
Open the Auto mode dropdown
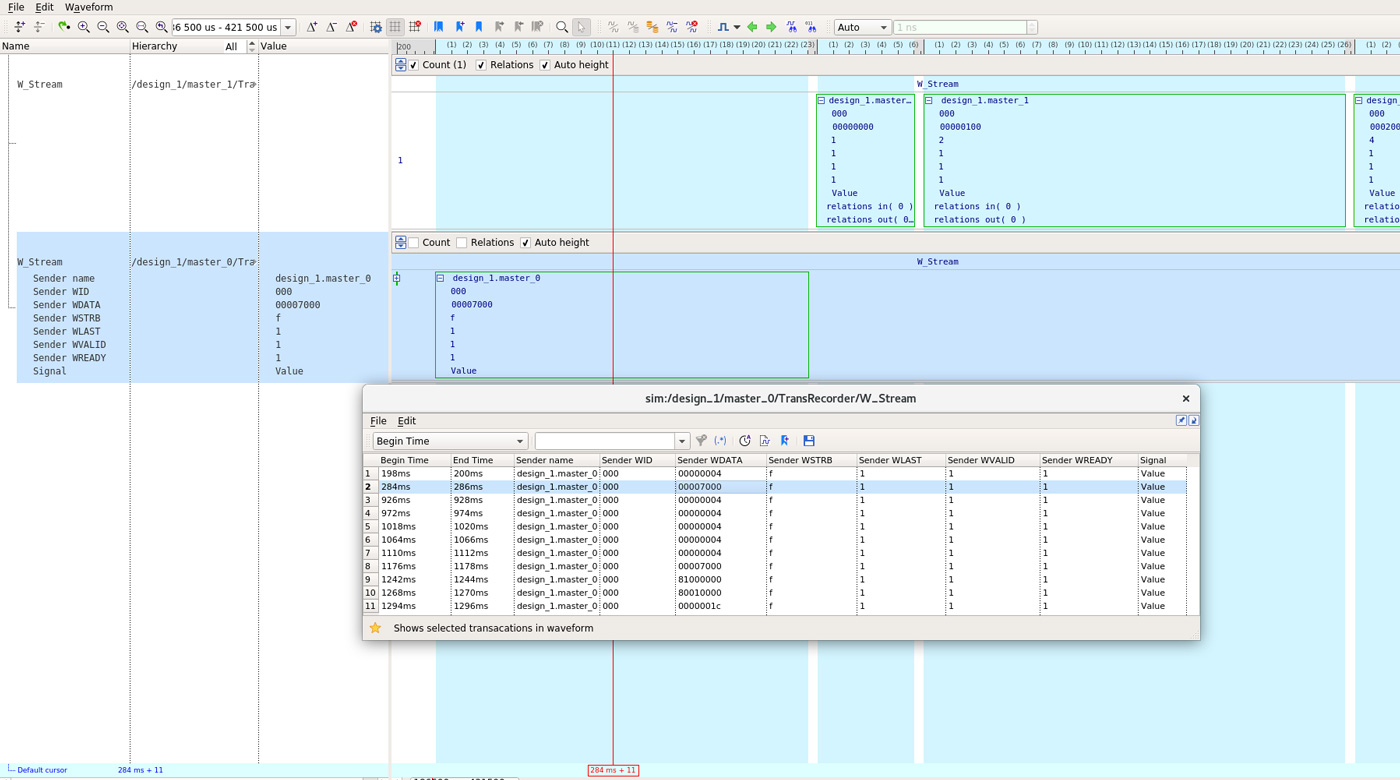coord(862,27)
